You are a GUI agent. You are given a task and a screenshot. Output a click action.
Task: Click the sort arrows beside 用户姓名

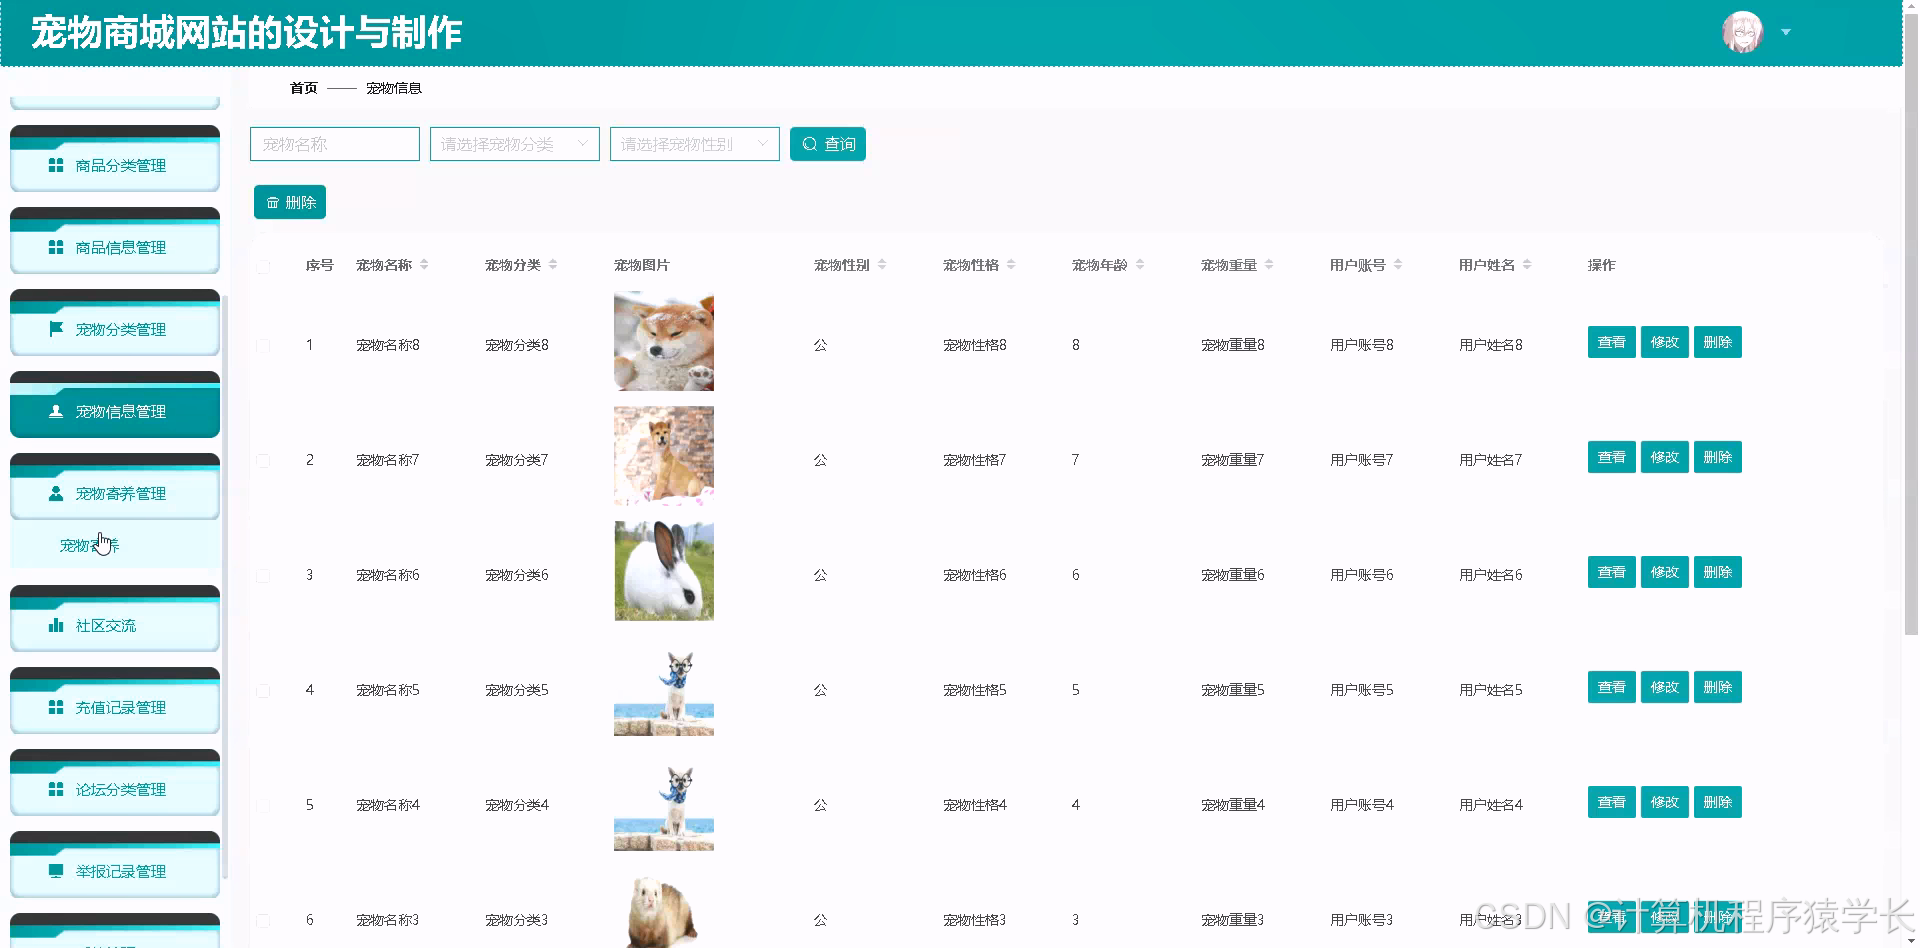point(1527,265)
